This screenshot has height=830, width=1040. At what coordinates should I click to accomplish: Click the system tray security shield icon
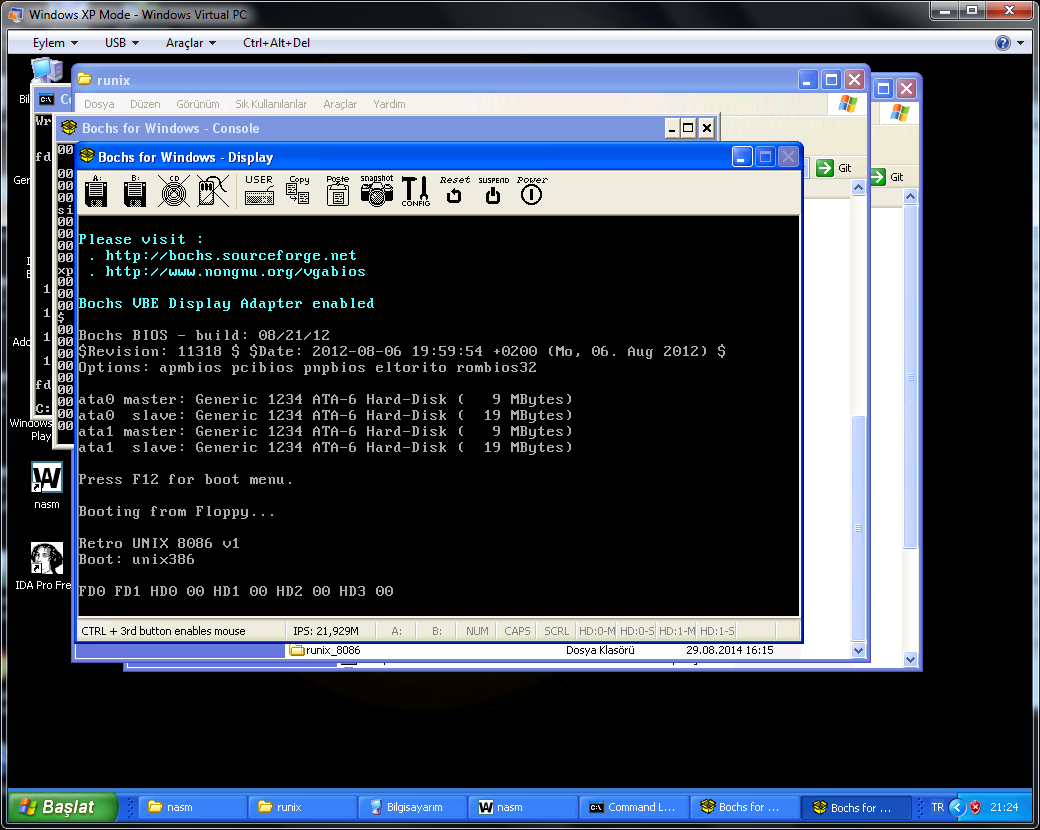(x=976, y=807)
